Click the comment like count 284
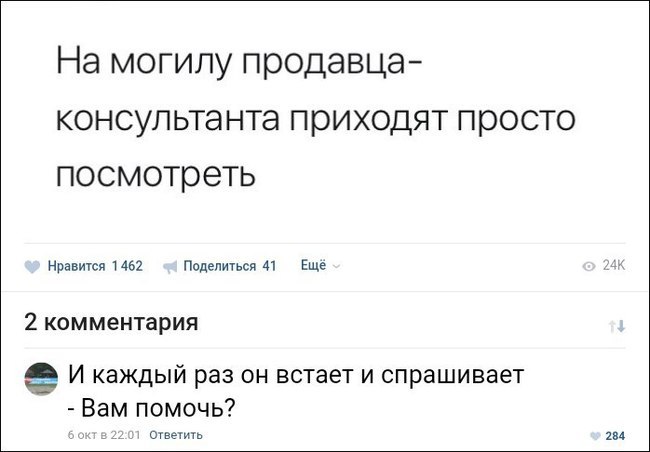Image resolution: width=650 pixels, height=452 pixels. (615, 435)
